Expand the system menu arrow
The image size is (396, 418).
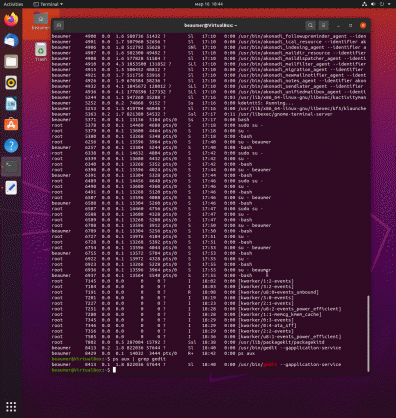click(389, 4)
